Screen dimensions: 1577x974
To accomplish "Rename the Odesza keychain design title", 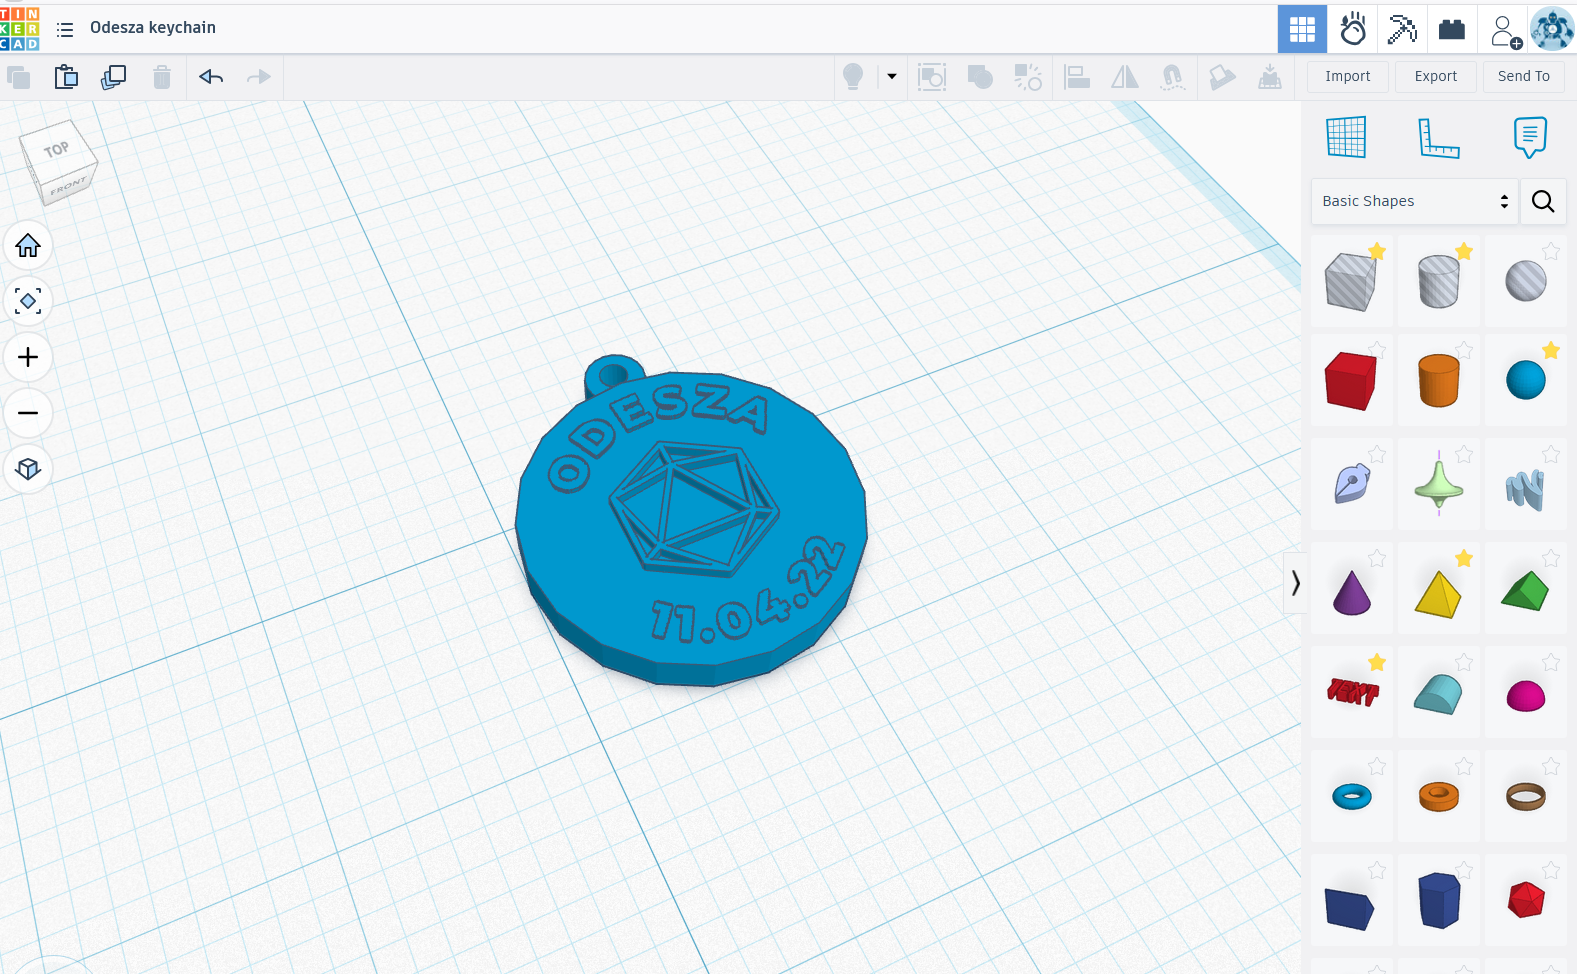I will point(153,28).
